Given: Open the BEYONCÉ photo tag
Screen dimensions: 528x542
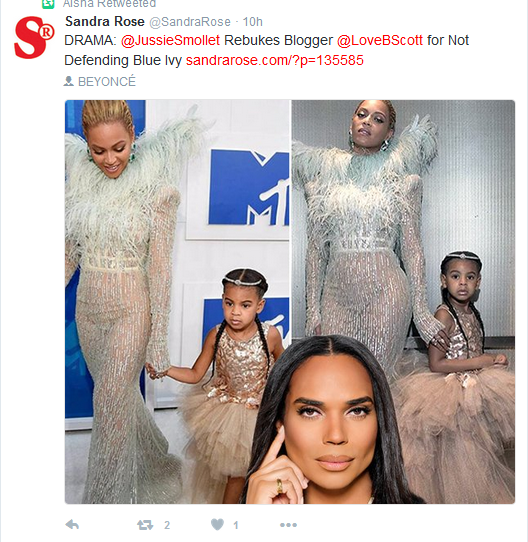Looking at the screenshot, I should coord(107,82).
